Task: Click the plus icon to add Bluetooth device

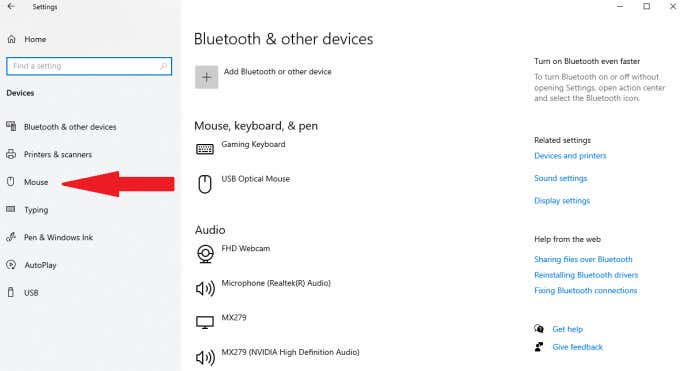Action: pyautogui.click(x=206, y=77)
